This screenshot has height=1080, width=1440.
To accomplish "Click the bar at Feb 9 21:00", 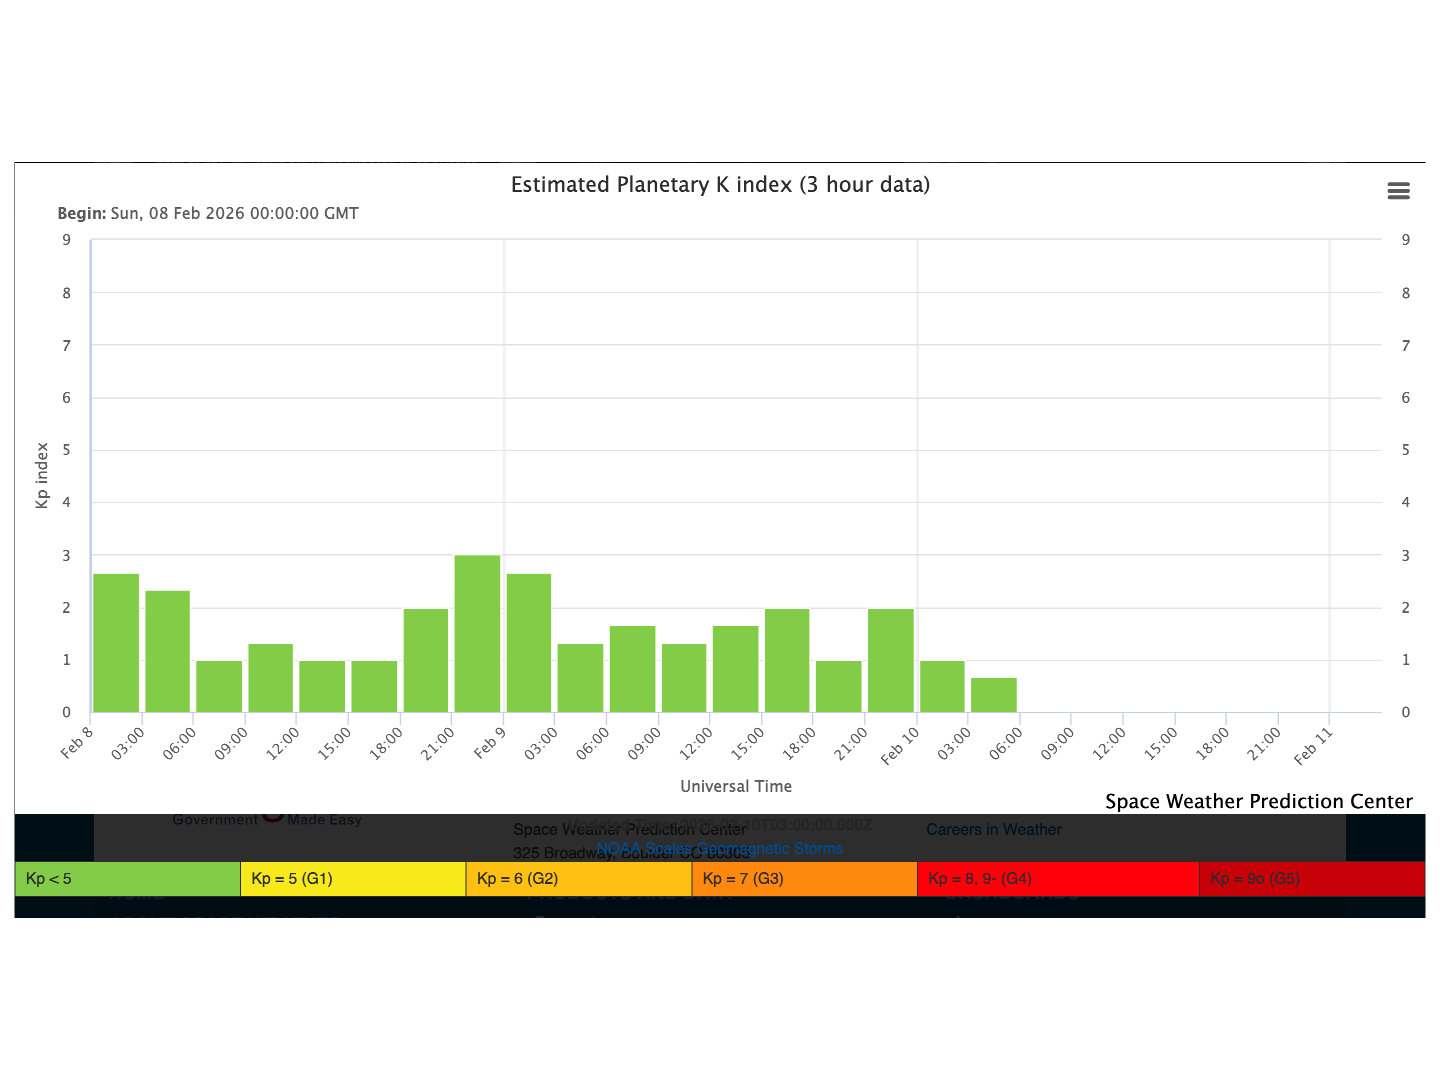I will pyautogui.click(x=890, y=660).
